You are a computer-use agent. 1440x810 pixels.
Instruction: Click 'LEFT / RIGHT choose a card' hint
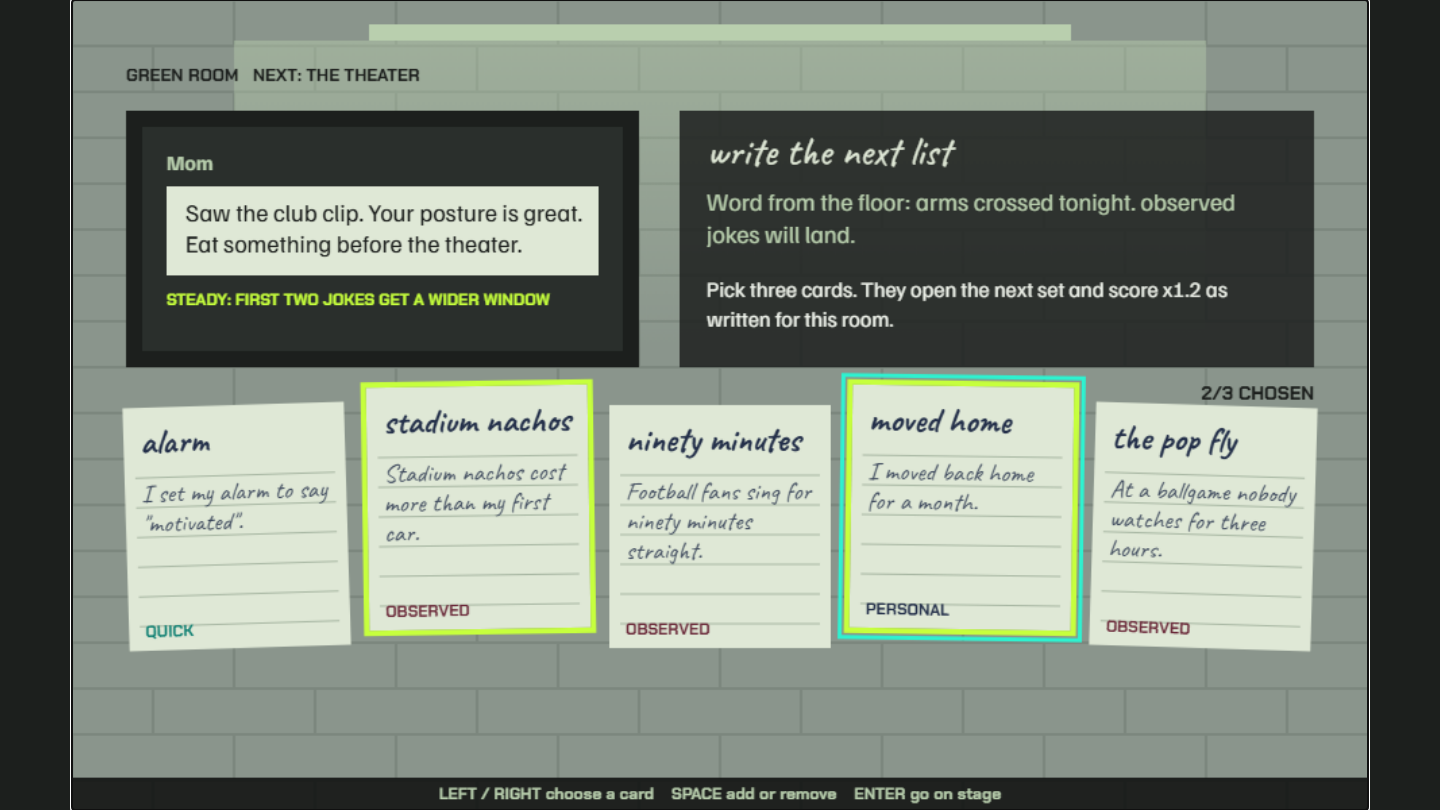coord(546,794)
